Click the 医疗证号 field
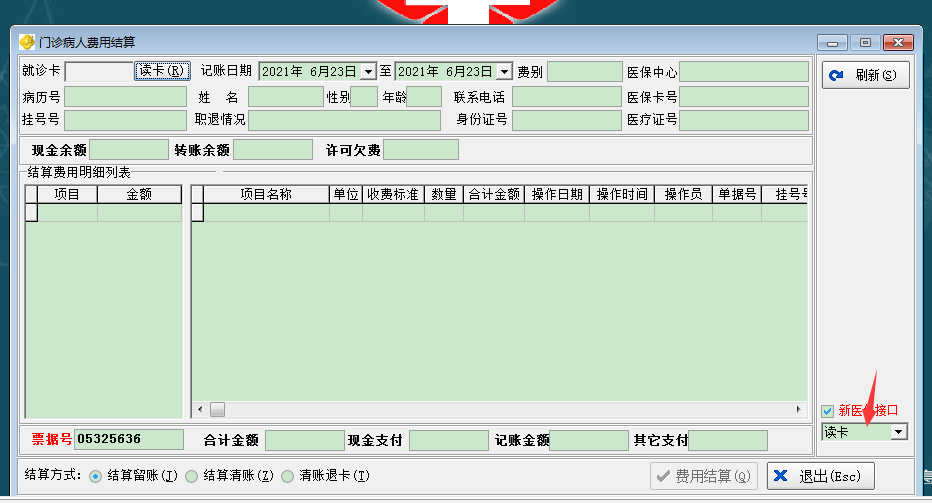 coord(744,120)
